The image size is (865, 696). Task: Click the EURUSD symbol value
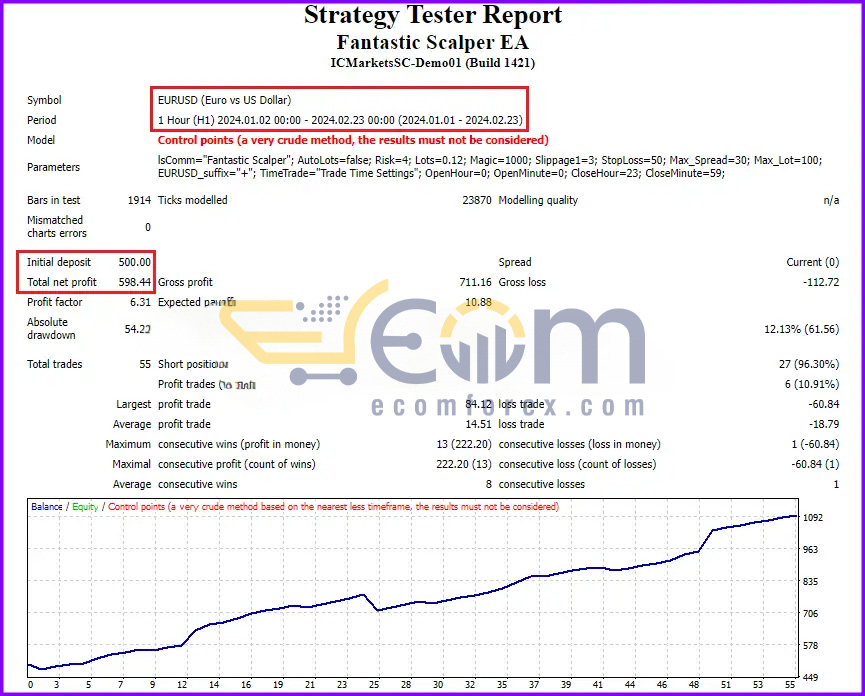(225, 100)
